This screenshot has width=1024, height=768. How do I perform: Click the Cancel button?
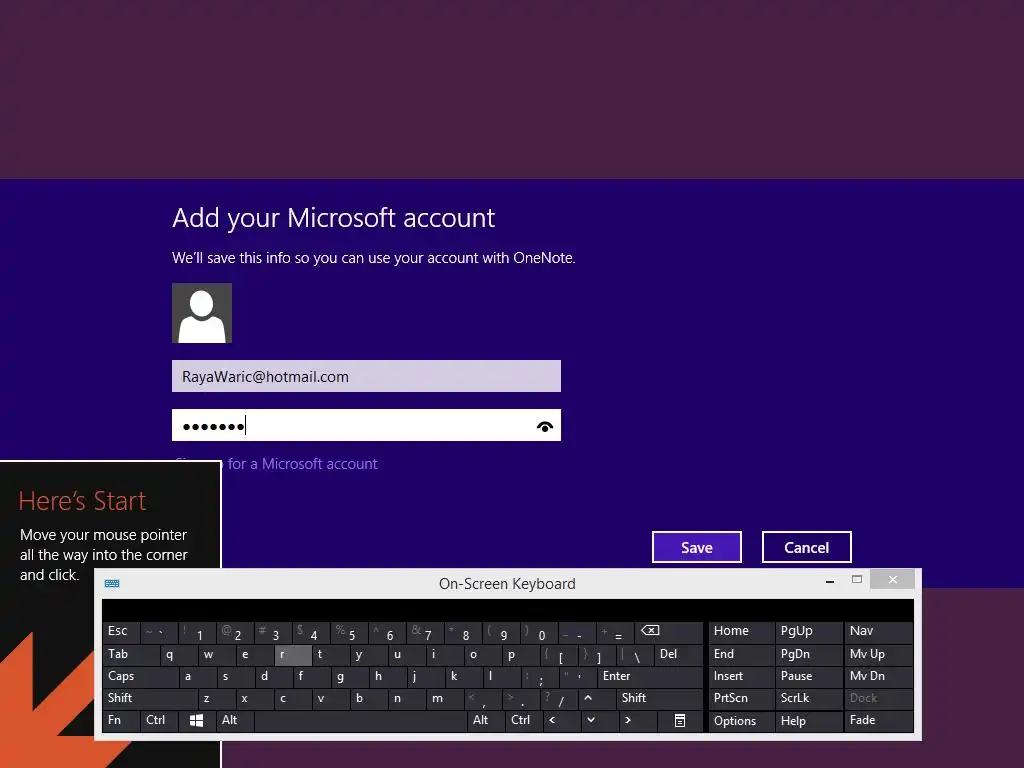(807, 547)
